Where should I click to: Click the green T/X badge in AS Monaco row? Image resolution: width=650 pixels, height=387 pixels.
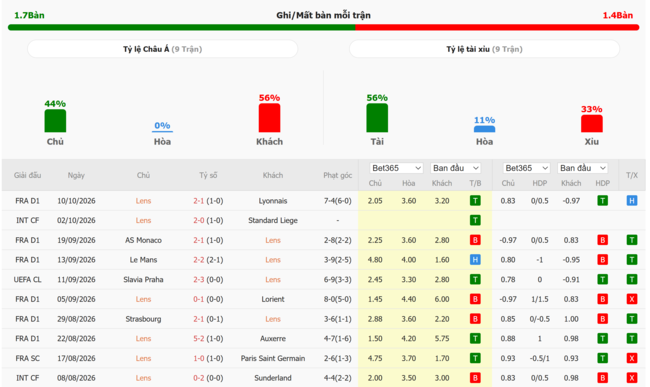(631, 240)
